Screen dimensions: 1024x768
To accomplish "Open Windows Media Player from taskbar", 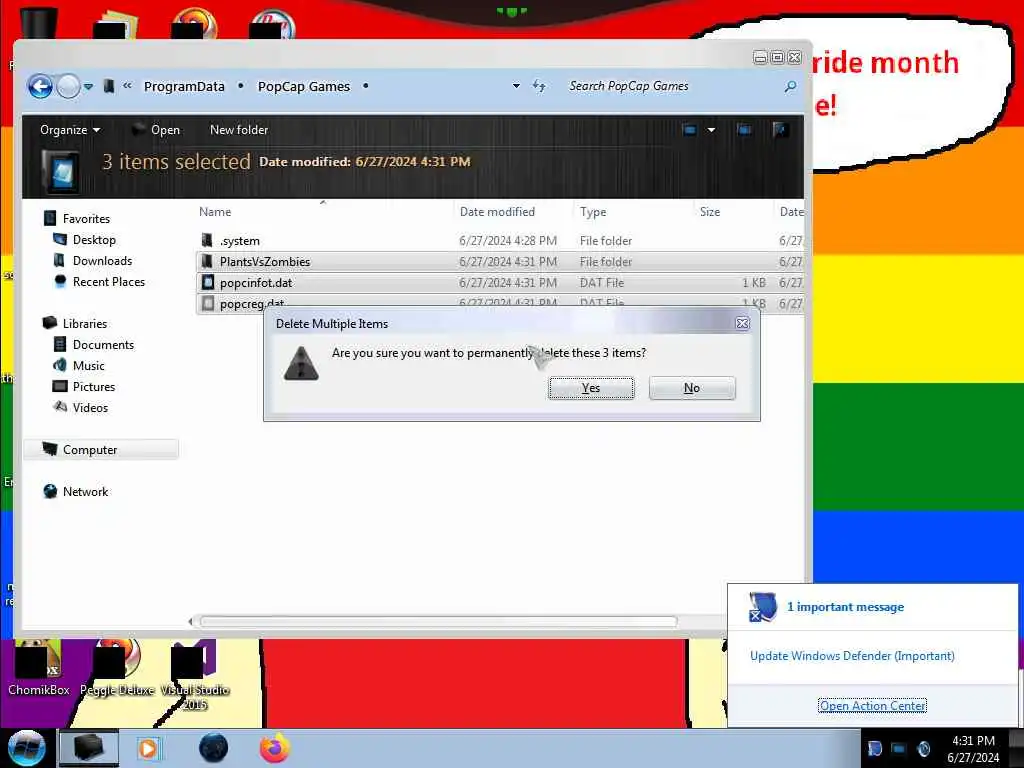I will pyautogui.click(x=148, y=748).
